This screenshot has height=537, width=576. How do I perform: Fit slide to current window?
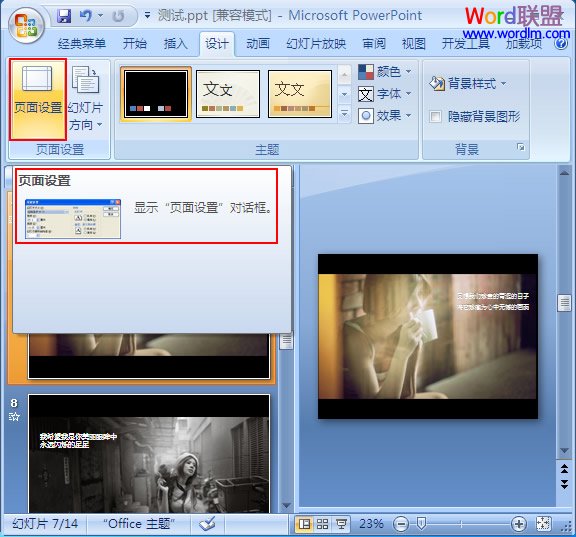[x=544, y=524]
